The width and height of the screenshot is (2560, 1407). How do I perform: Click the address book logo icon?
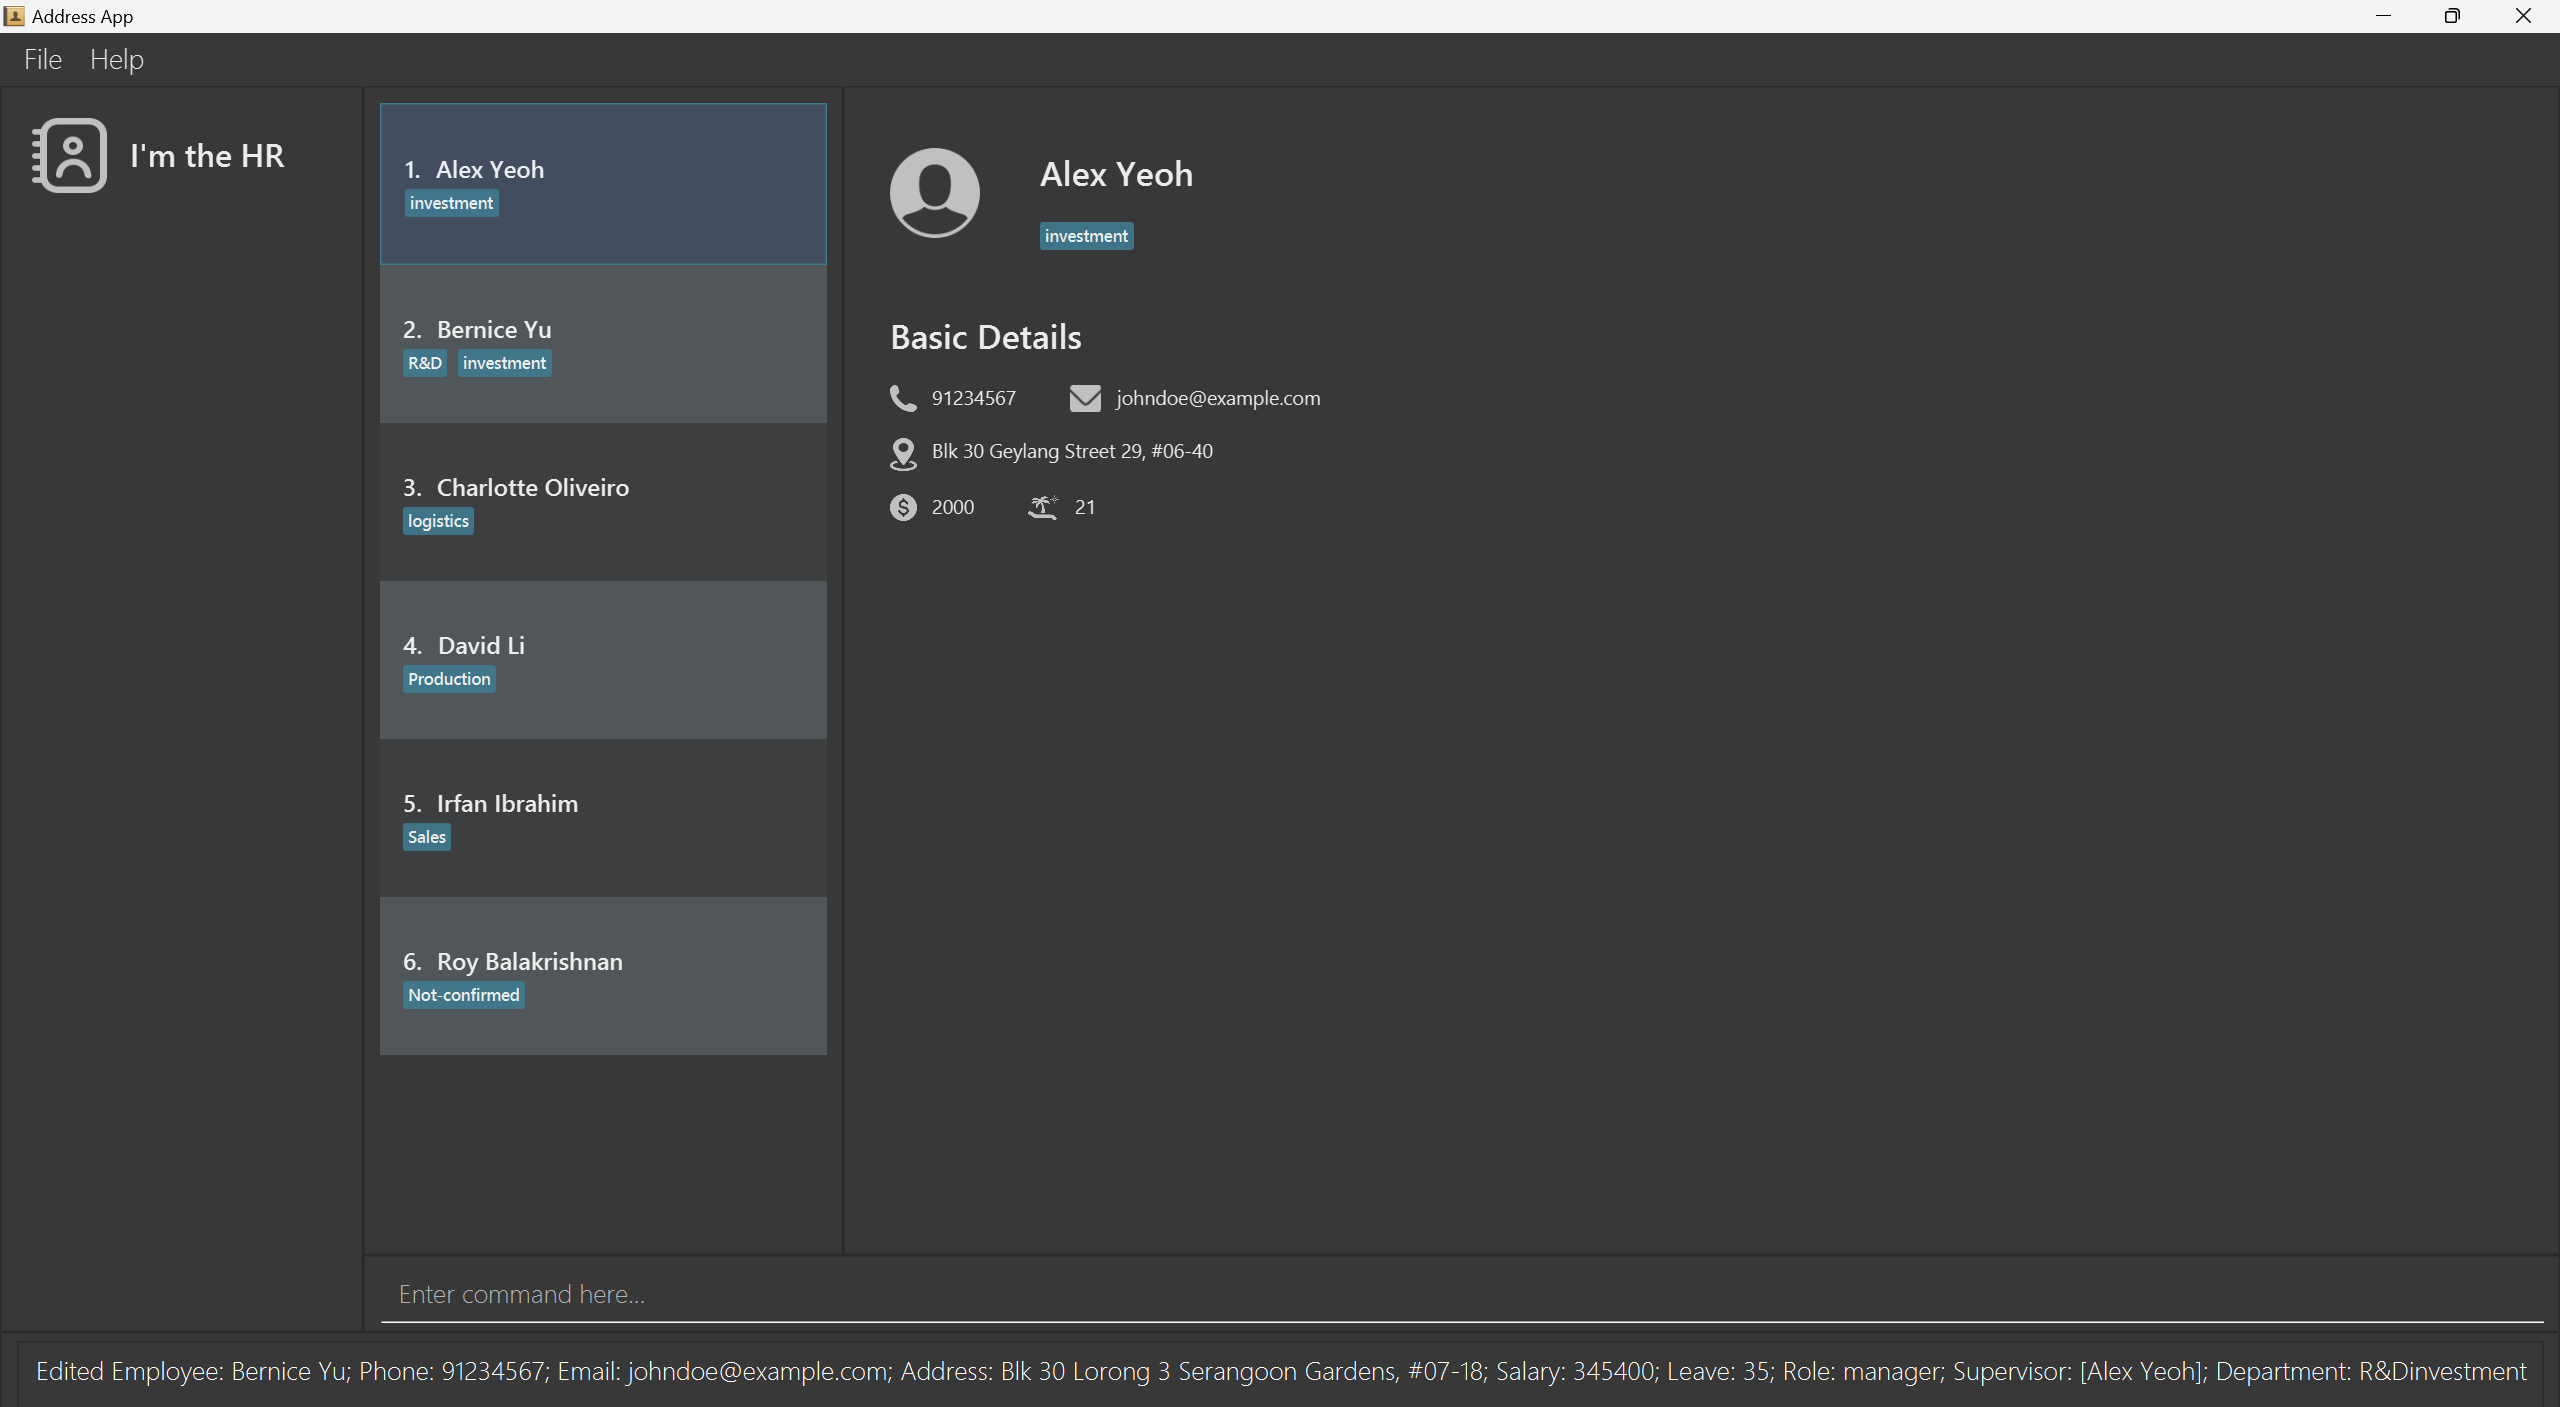tap(69, 156)
